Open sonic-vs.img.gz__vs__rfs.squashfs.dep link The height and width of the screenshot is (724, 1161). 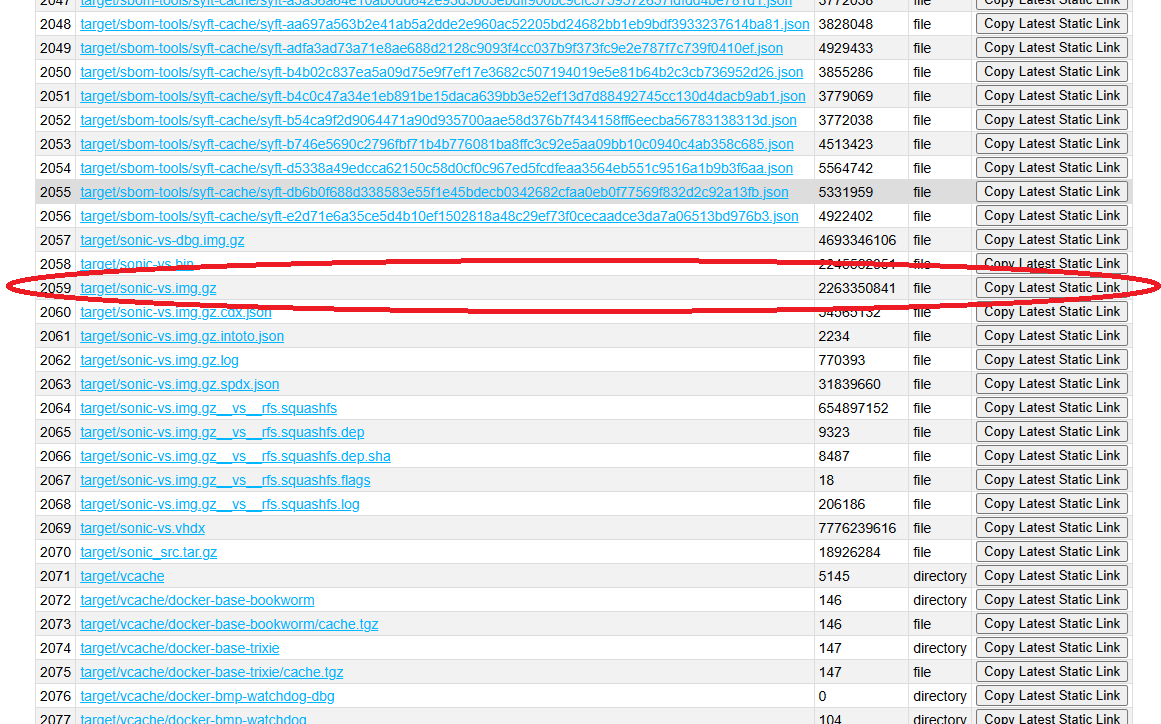tap(222, 432)
